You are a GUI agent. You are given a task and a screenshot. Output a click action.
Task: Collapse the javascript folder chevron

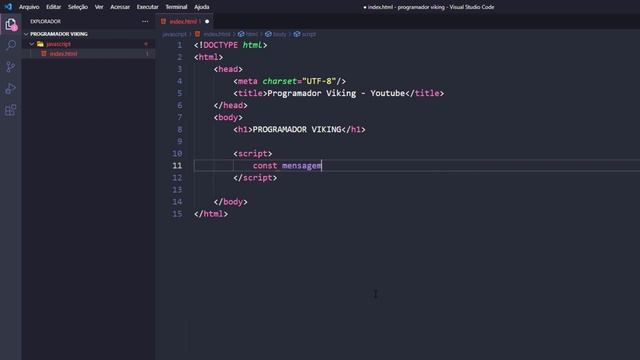31,44
